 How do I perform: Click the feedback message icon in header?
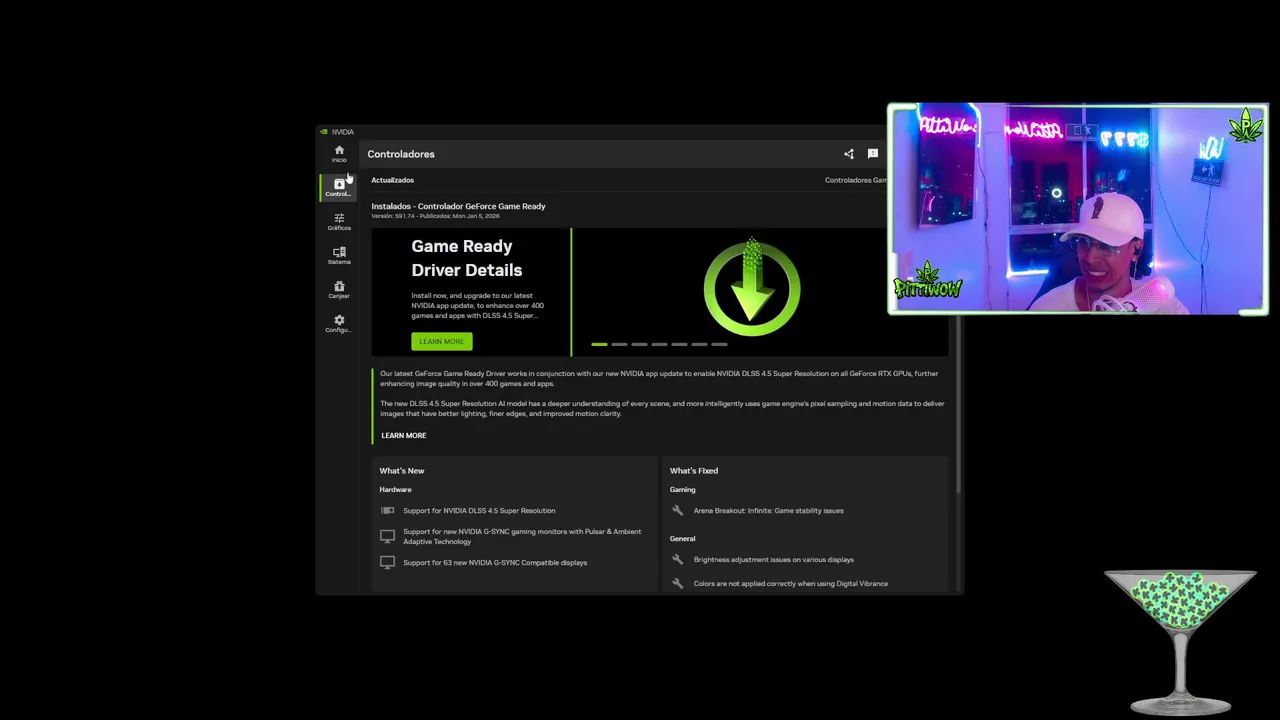coord(873,154)
